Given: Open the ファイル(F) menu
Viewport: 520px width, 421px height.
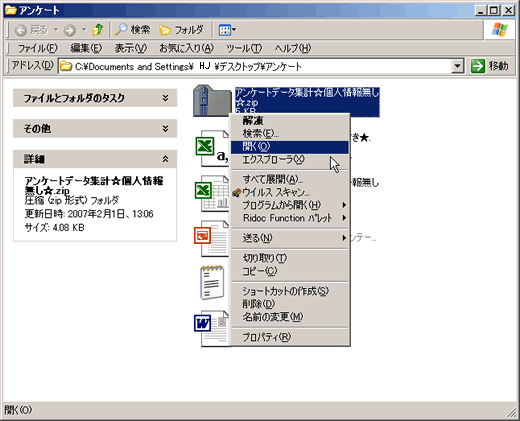Looking at the screenshot, I should tap(38, 48).
